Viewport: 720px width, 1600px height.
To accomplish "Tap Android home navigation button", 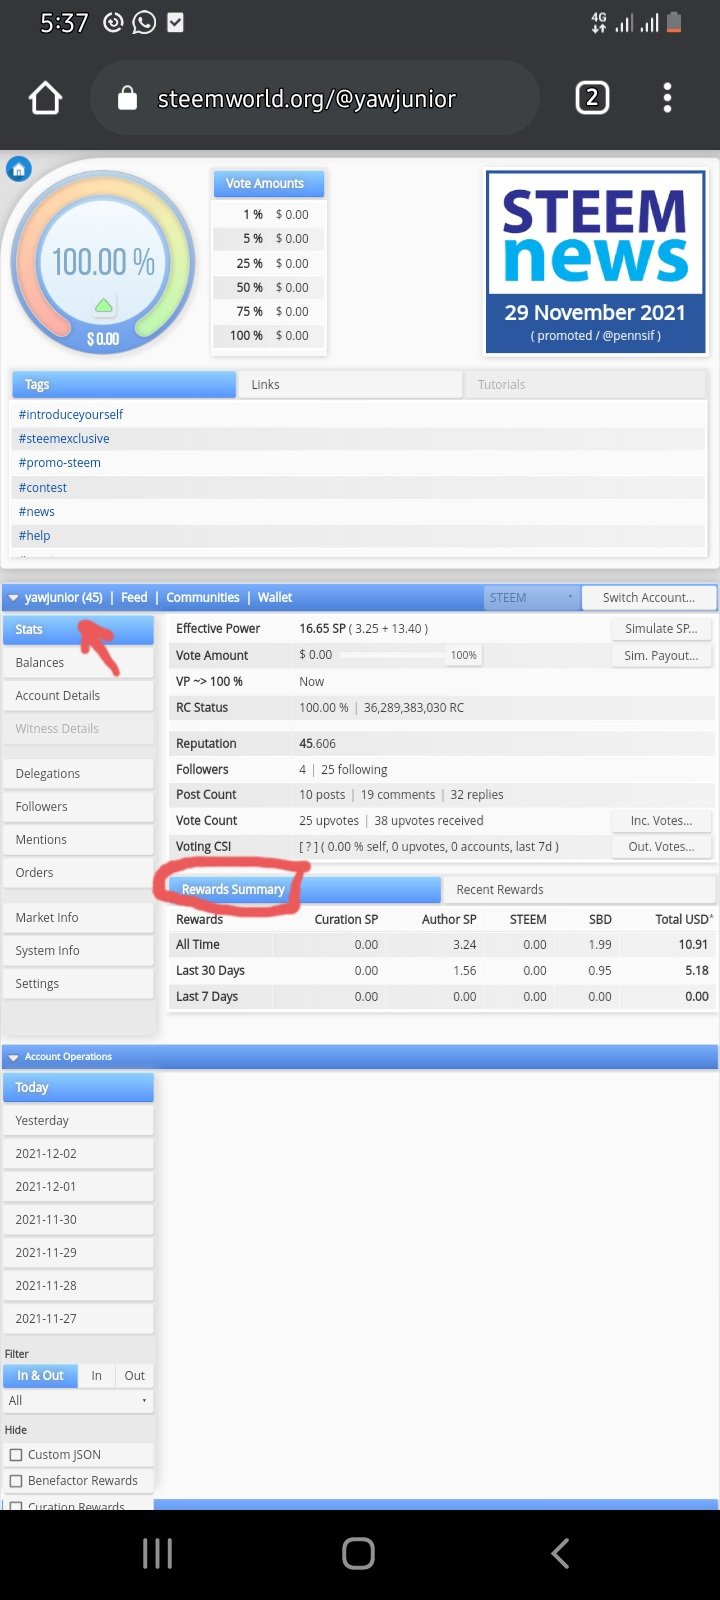I will tap(359, 1553).
